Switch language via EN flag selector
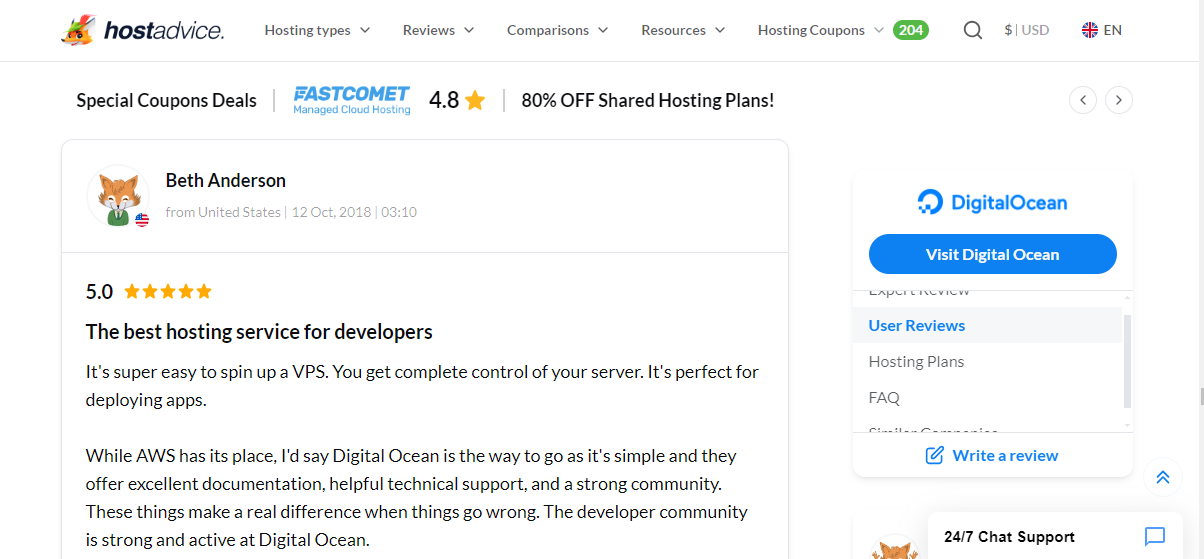Screen dimensions: 1204x559 (1102, 30)
